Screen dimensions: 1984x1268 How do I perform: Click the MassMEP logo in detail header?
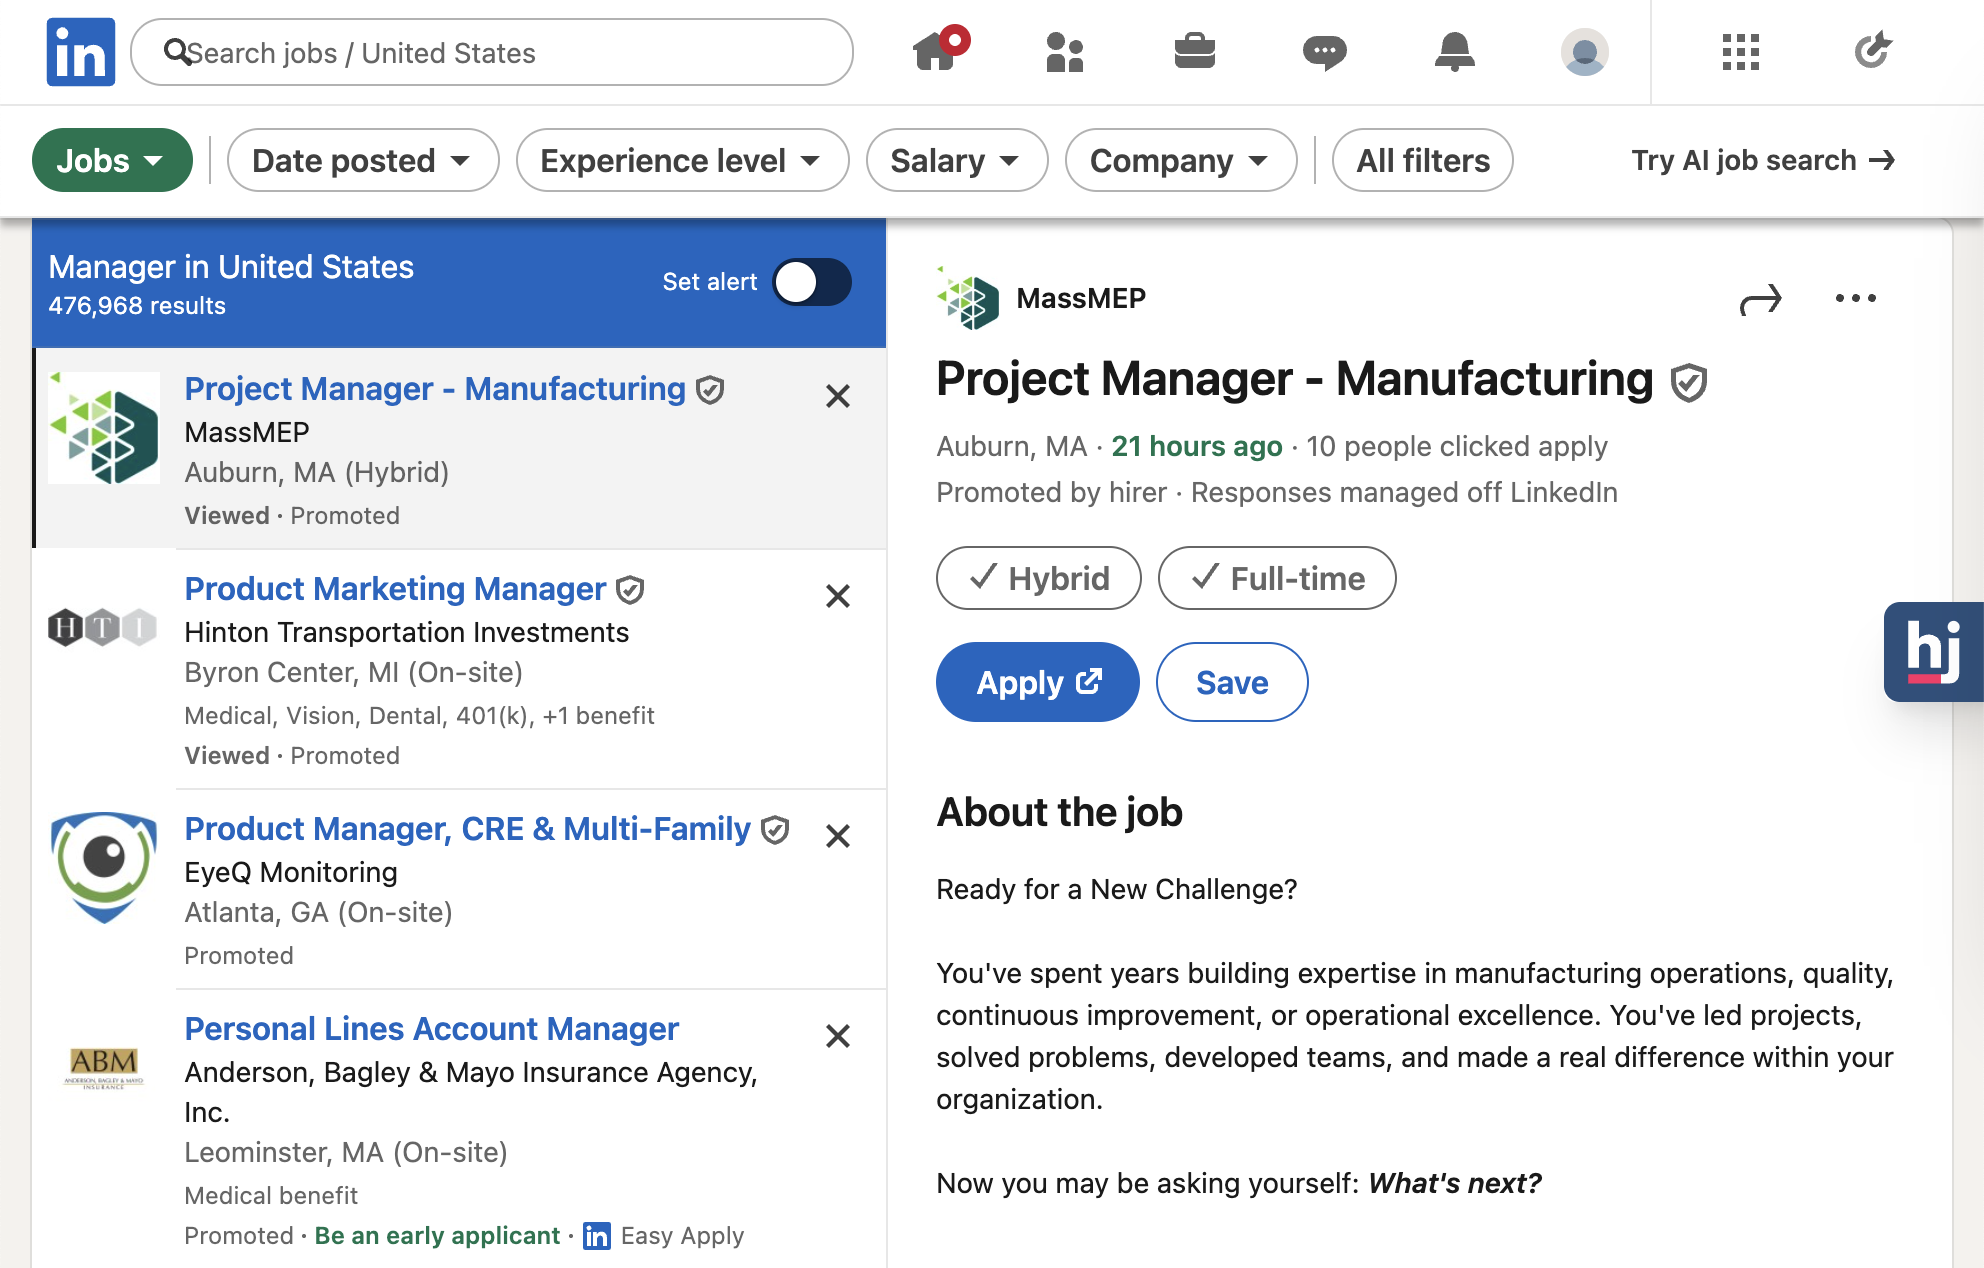968,298
